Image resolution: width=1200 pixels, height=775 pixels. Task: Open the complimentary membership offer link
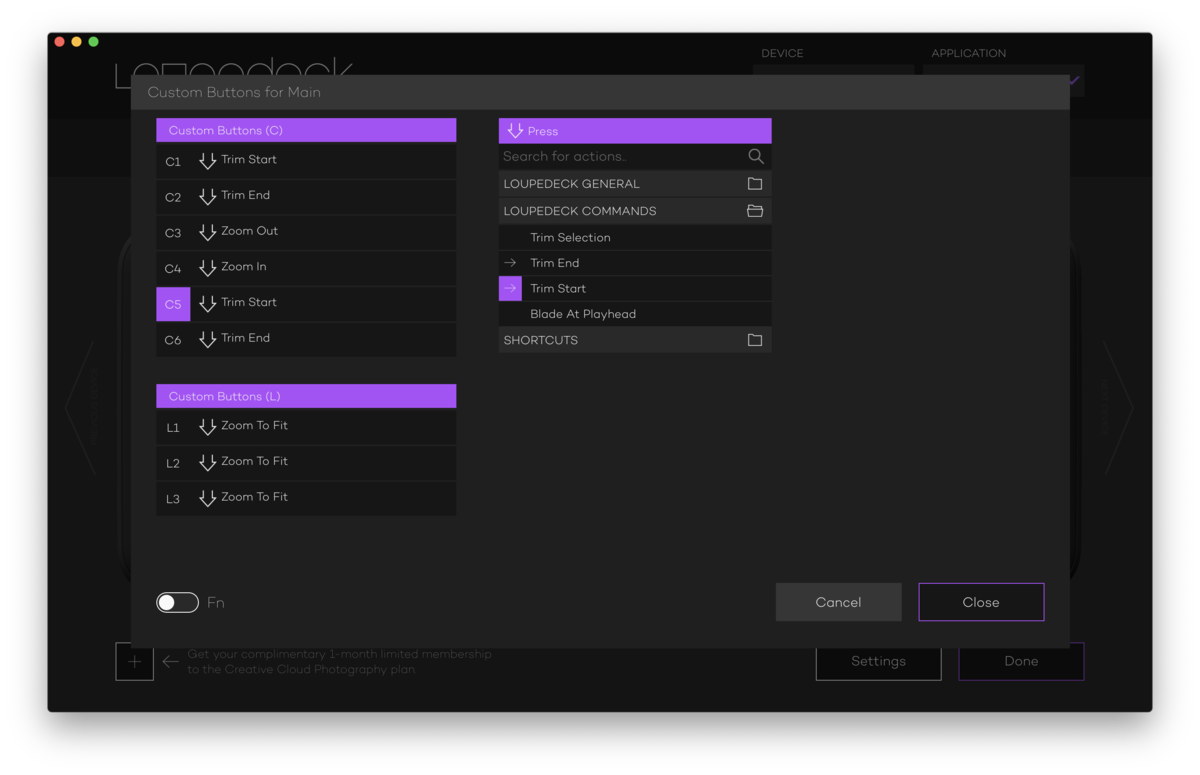pos(339,661)
